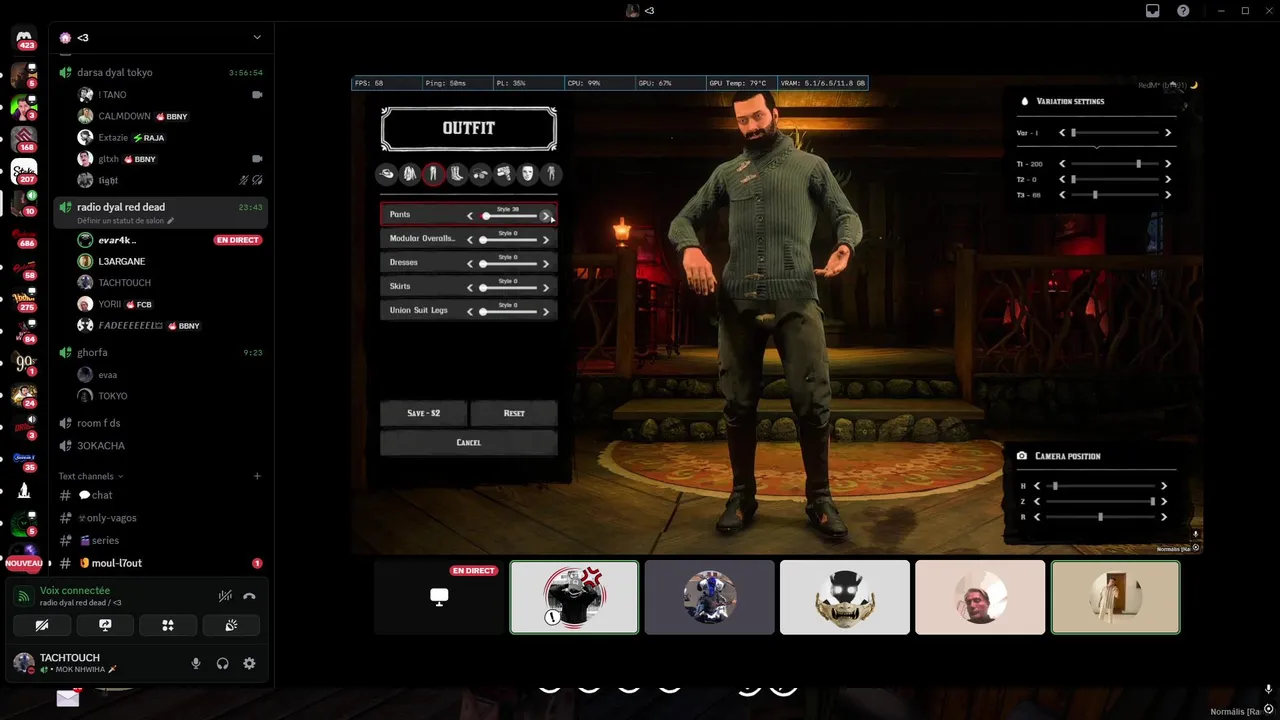Screen dimensions: 1280x720
Task: Disconnect from voice with the hang-up icon
Action: pyautogui.click(x=249, y=596)
